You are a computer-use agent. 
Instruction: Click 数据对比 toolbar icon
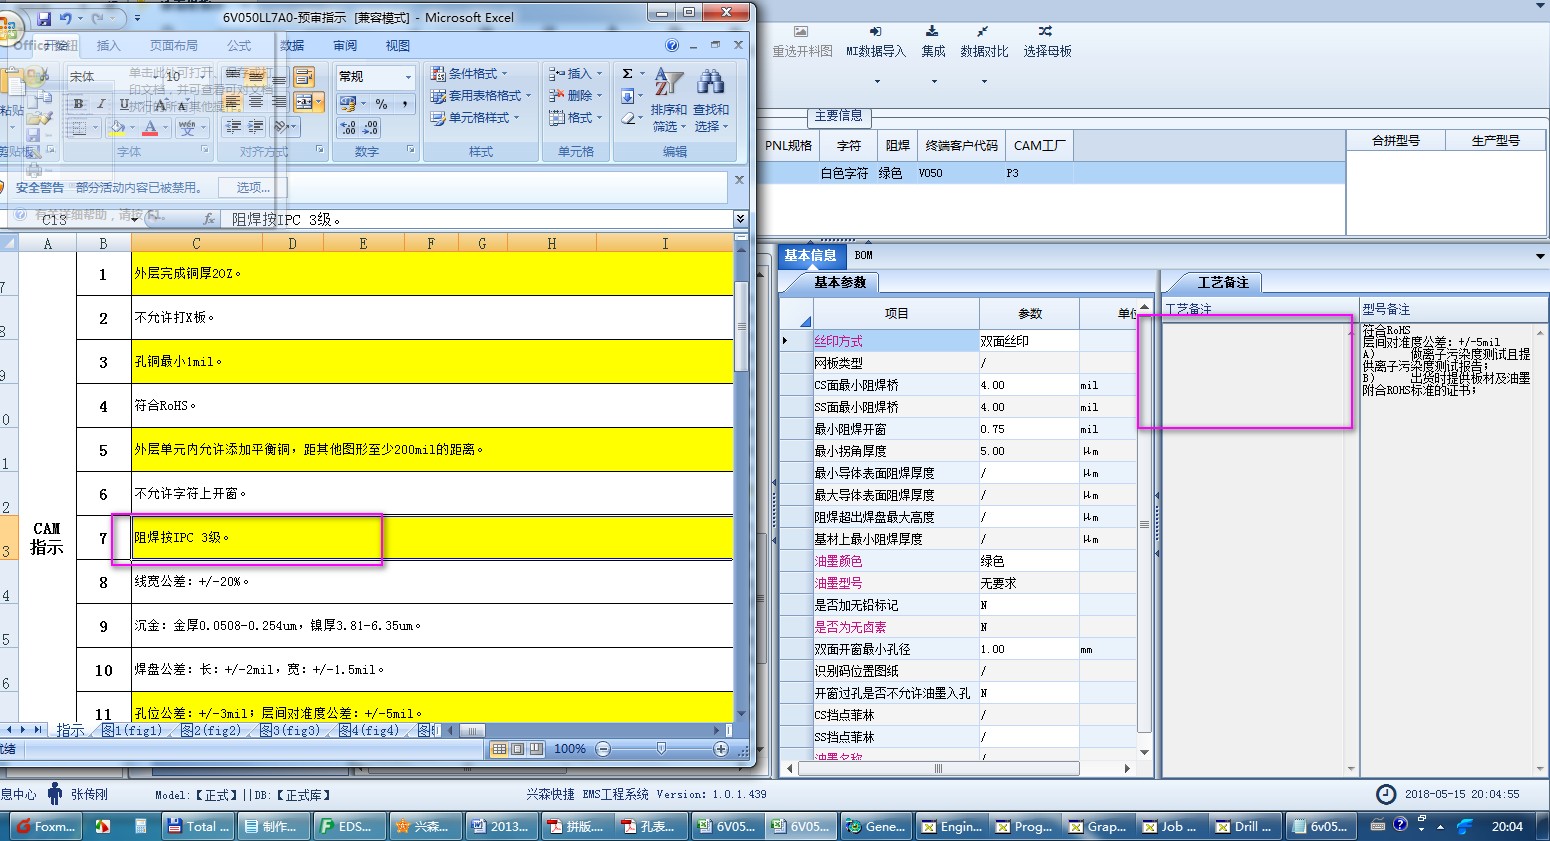pyautogui.click(x=984, y=43)
